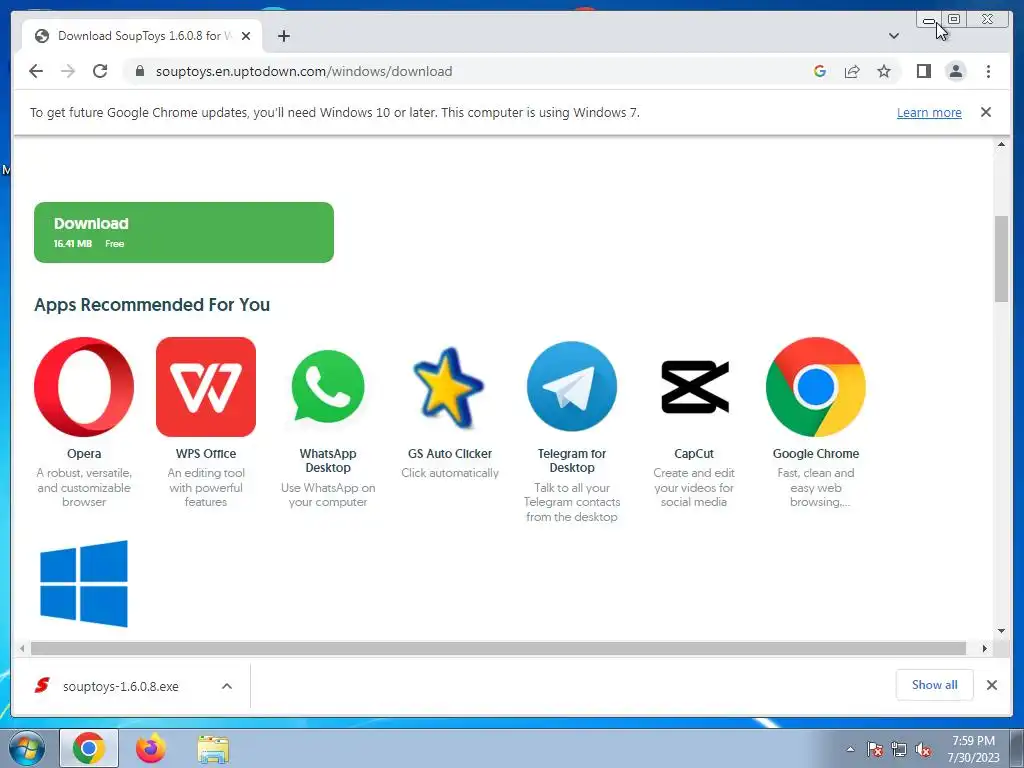The width and height of the screenshot is (1024, 768).
Task: Click the WPS Office title text
Action: (206, 453)
